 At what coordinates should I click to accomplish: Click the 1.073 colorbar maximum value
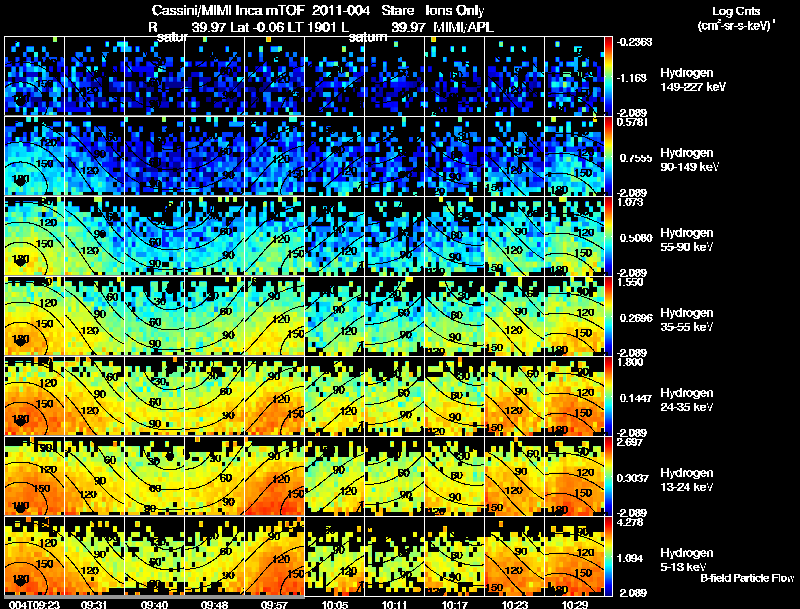630,202
